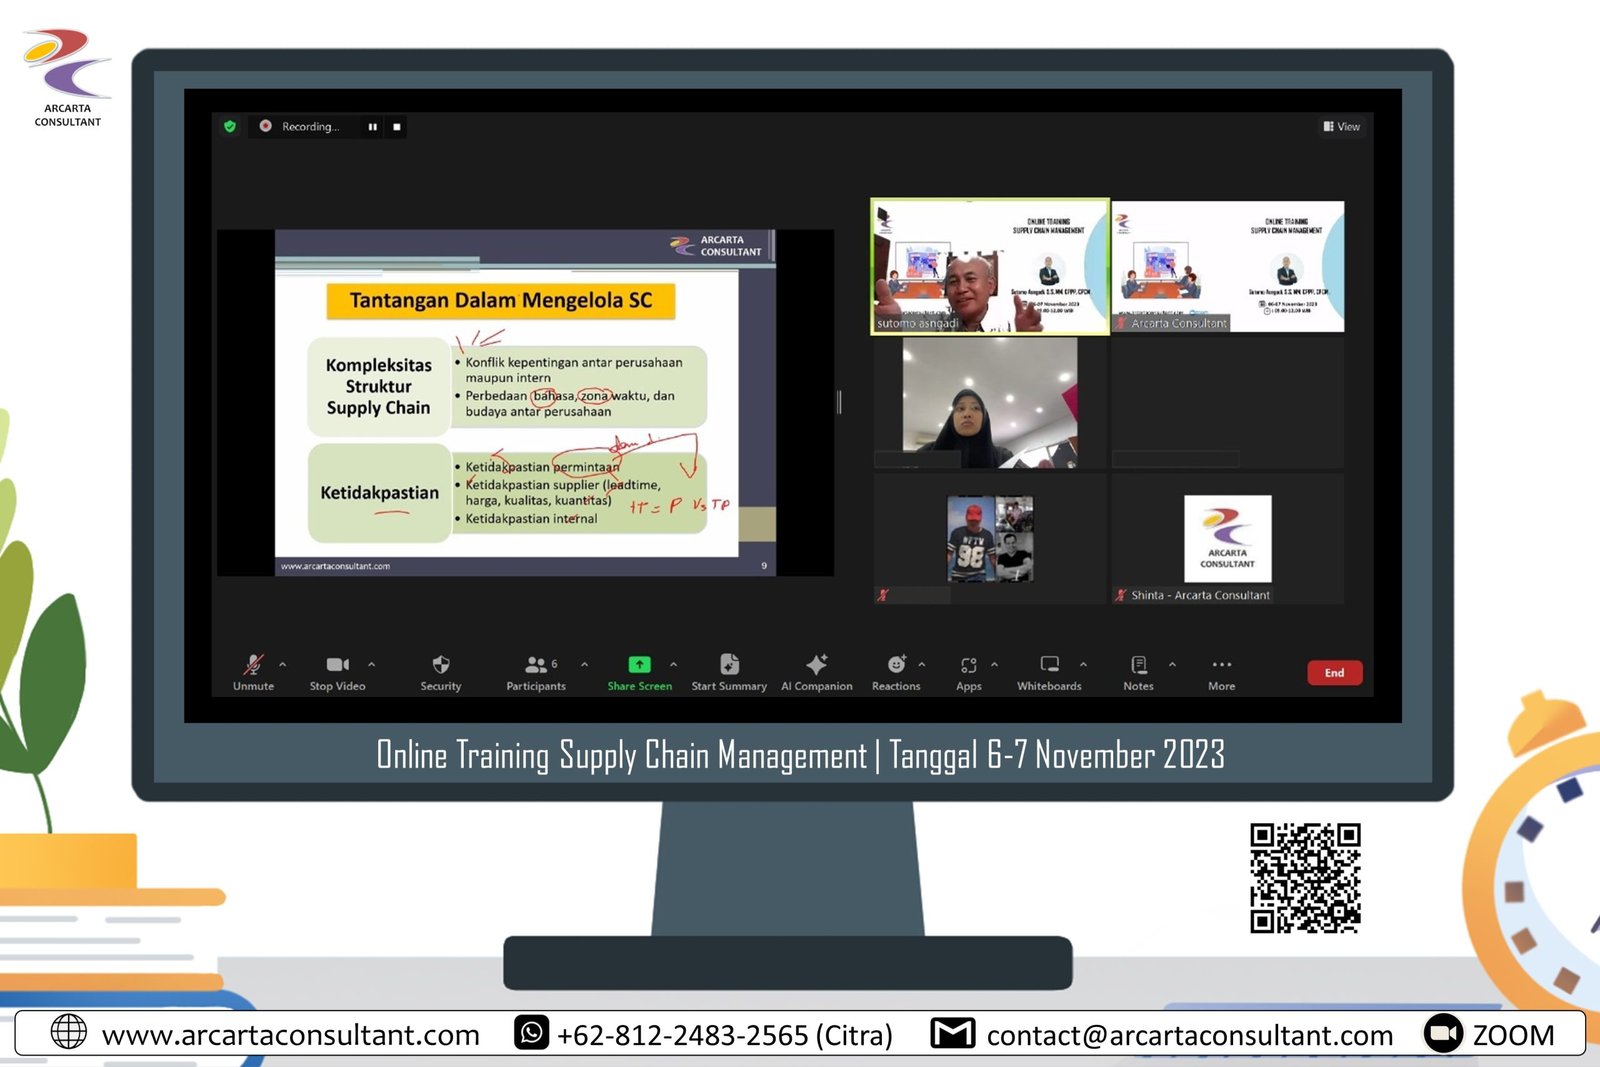Screen dimensions: 1600x1067
Task: Expand audio options arrow beside Unmute
Action: (x=283, y=664)
